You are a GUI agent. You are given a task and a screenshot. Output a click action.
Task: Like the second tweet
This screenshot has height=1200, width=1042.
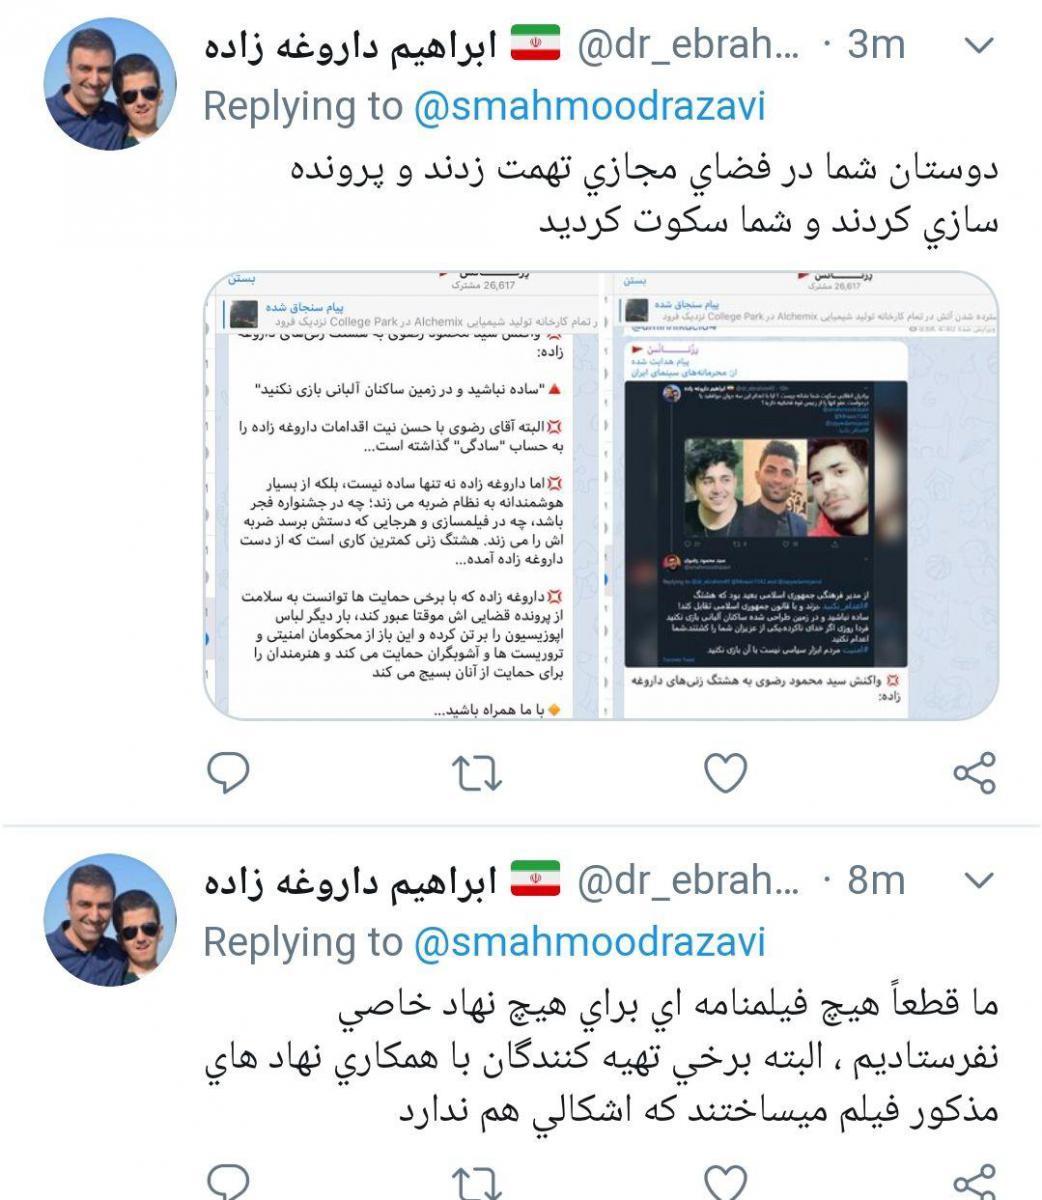[725, 1183]
